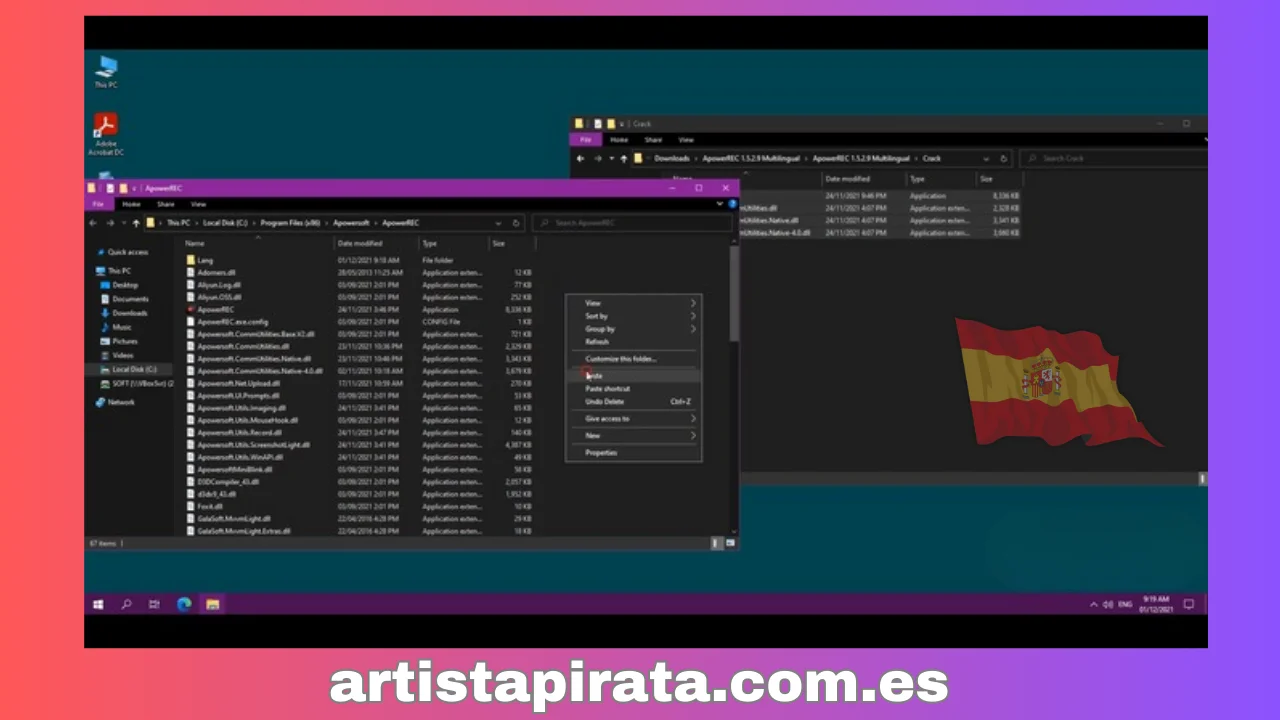Refresh the Crack window address bar
1280x720 pixels.
tap(1003, 158)
